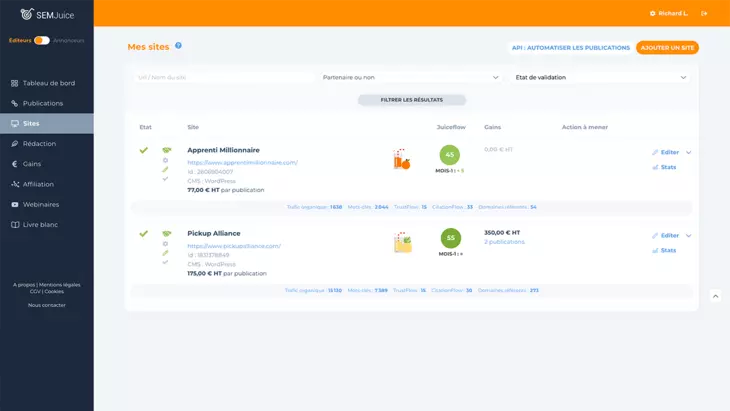The height and width of the screenshot is (411, 730).
Task: Click partner handshake icon for Pickup Alliance
Action: click(167, 233)
